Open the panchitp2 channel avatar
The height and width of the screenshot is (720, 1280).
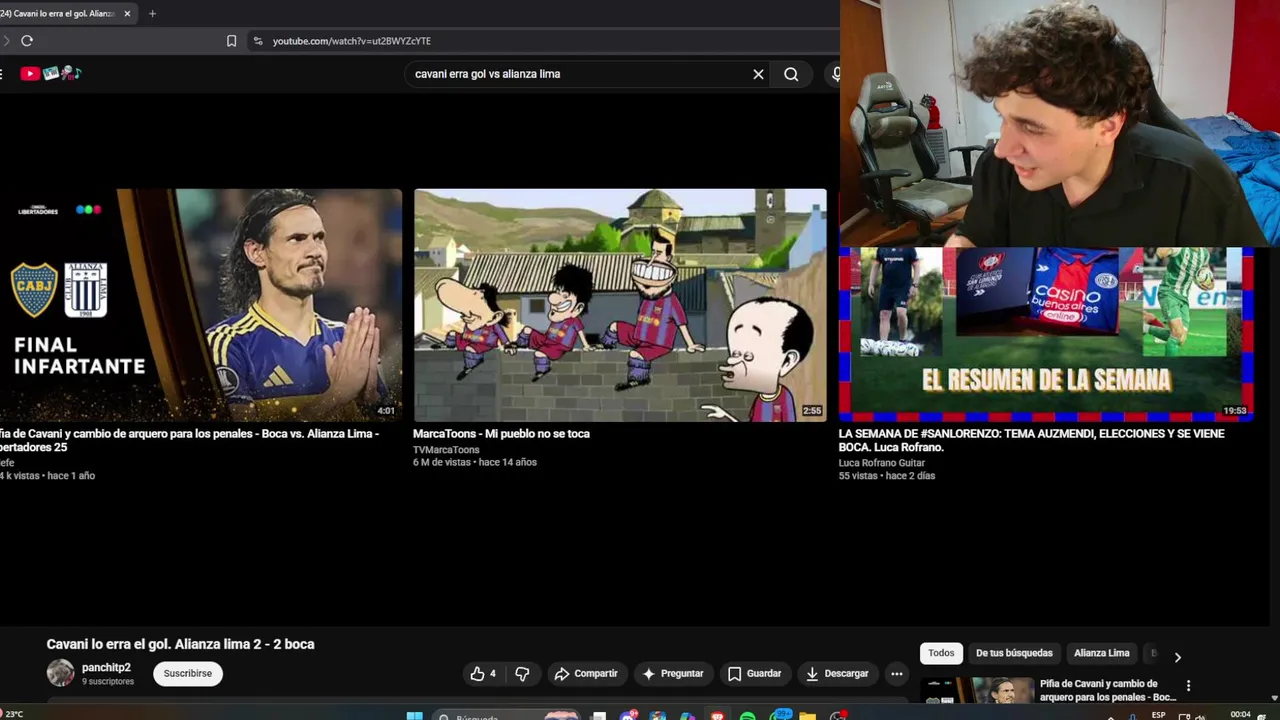click(x=61, y=673)
